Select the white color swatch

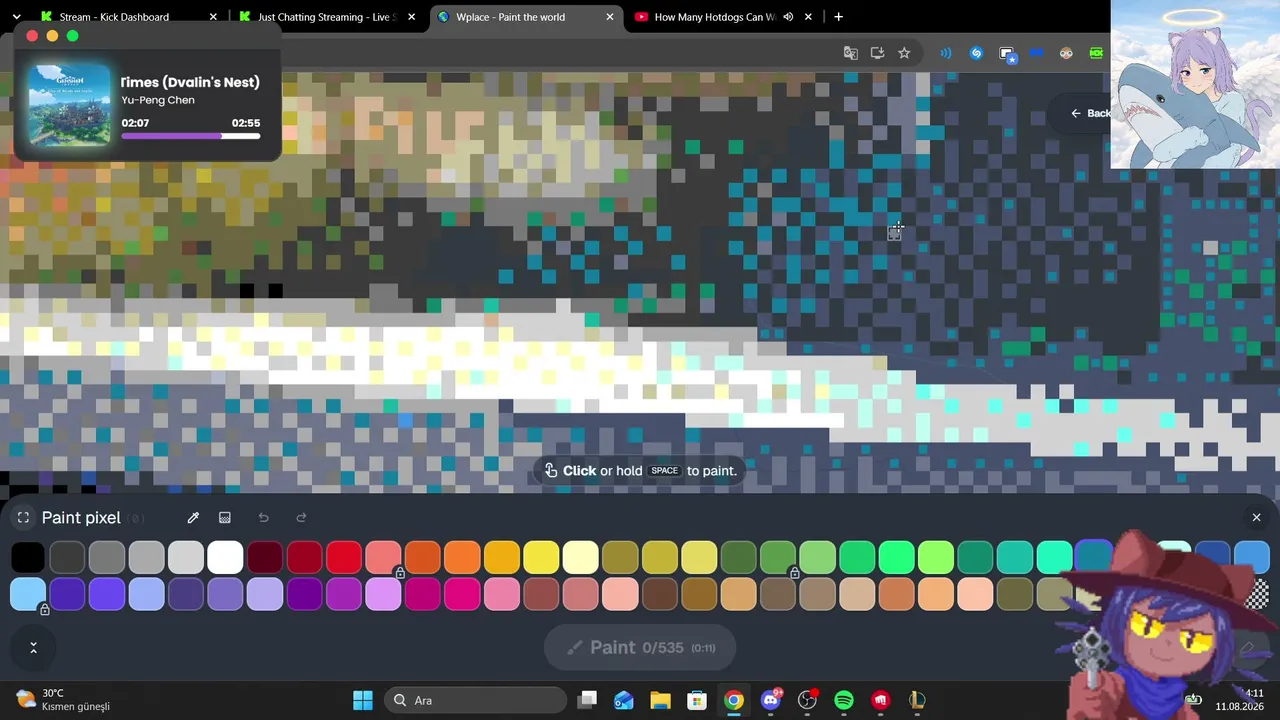pyautogui.click(x=225, y=557)
